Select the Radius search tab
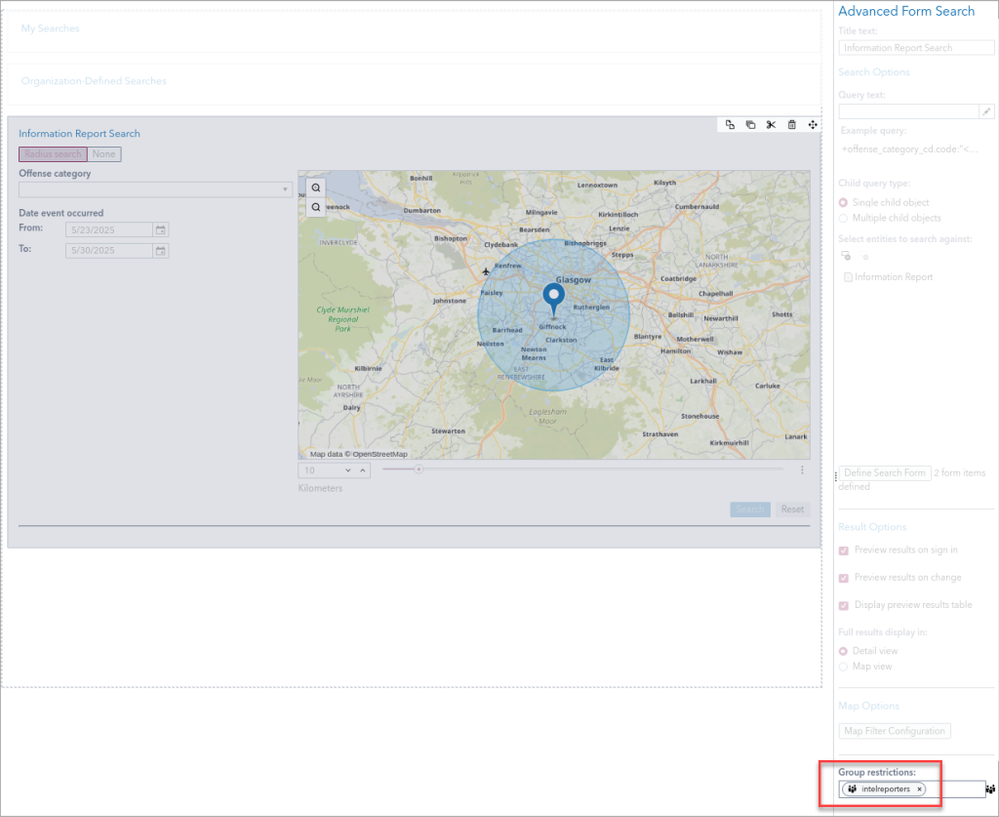The width and height of the screenshot is (999, 817). point(53,154)
